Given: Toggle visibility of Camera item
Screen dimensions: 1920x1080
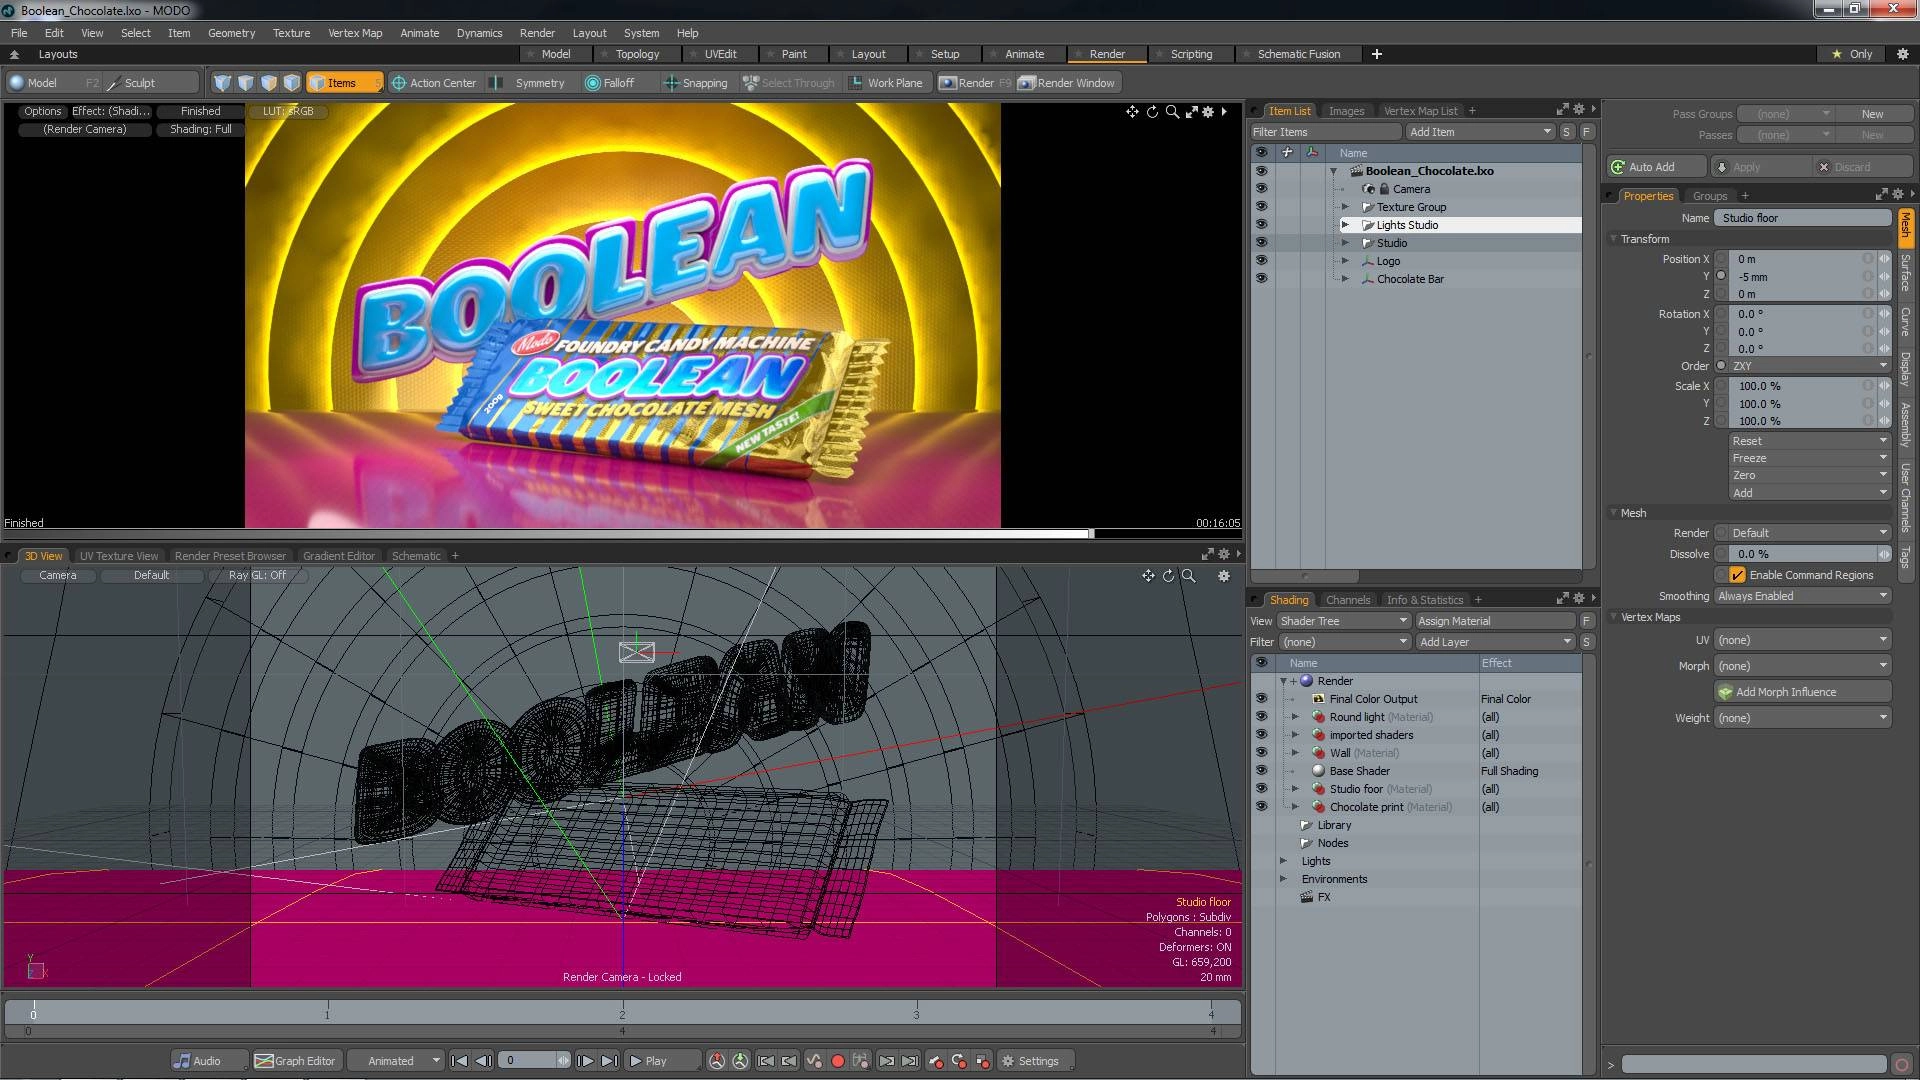Looking at the screenshot, I should coord(1261,189).
